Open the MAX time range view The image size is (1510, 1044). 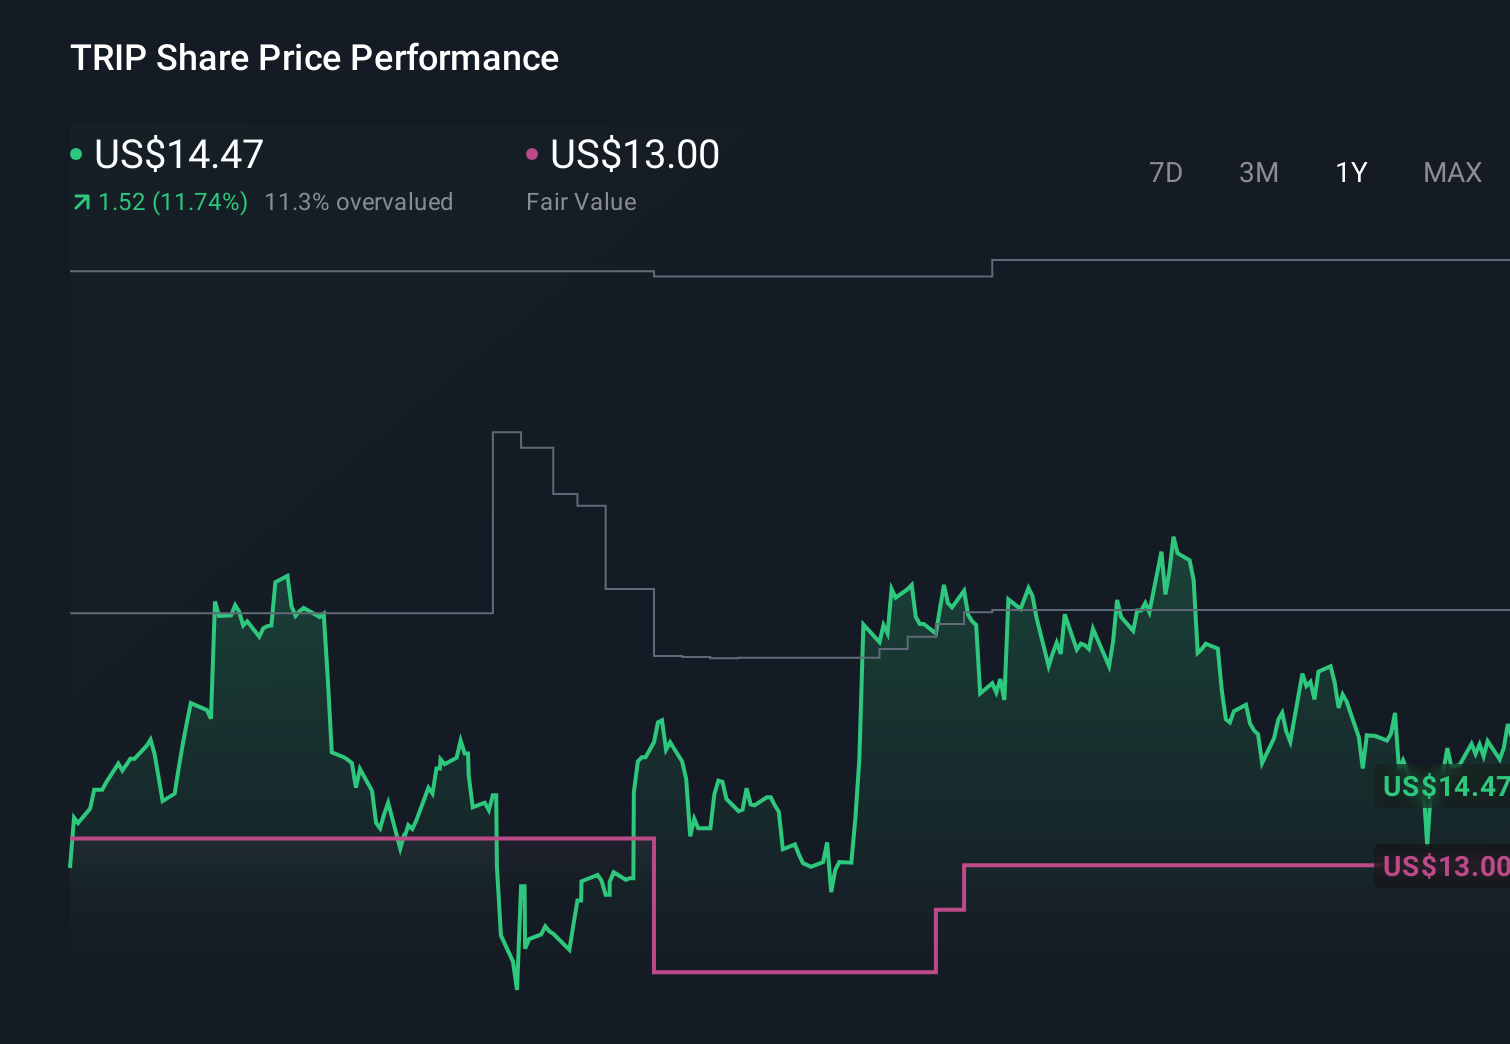(1451, 172)
